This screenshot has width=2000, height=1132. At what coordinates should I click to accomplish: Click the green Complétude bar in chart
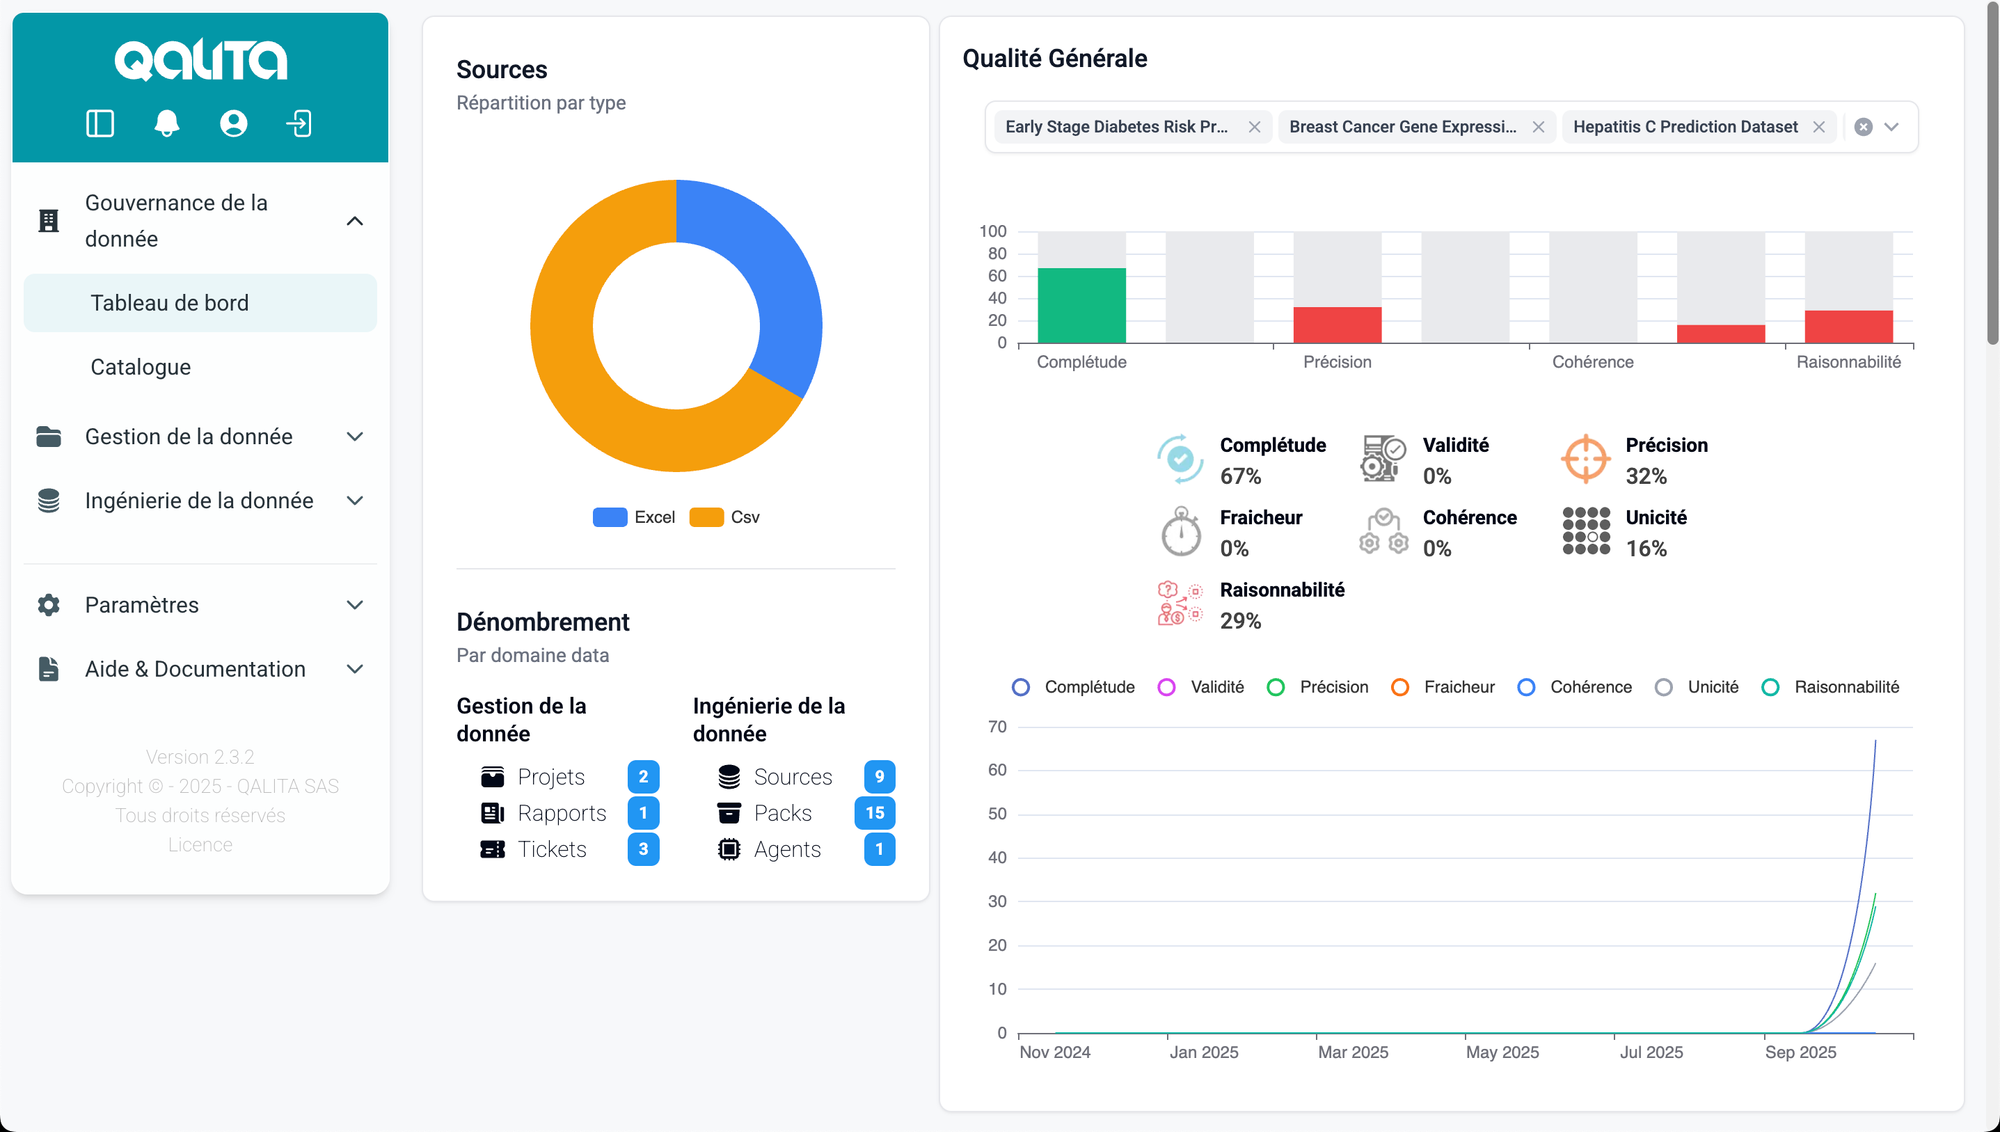tap(1081, 305)
